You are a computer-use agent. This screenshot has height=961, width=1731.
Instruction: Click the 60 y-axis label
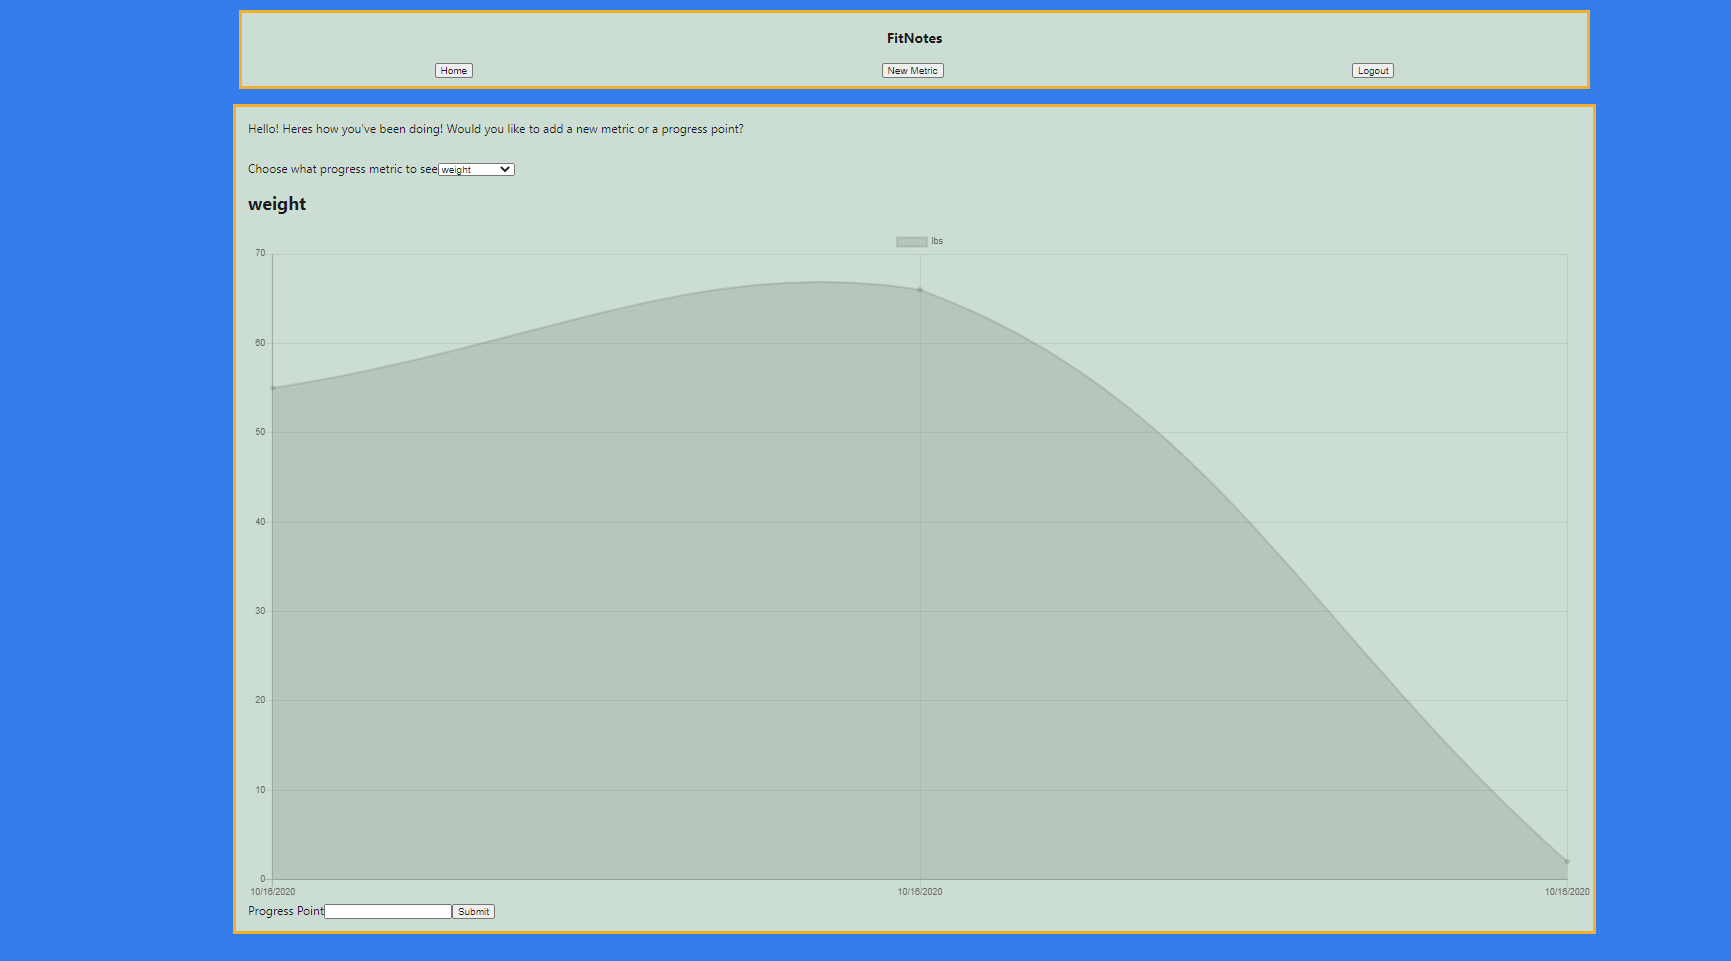click(x=260, y=343)
